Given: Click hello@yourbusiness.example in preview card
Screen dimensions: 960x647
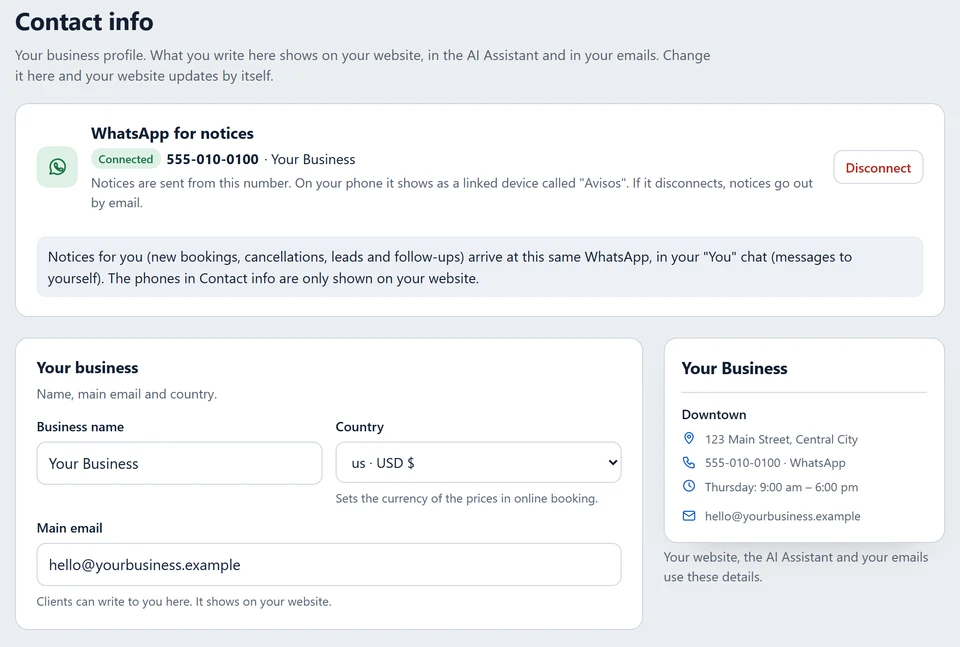Looking at the screenshot, I should pos(782,516).
